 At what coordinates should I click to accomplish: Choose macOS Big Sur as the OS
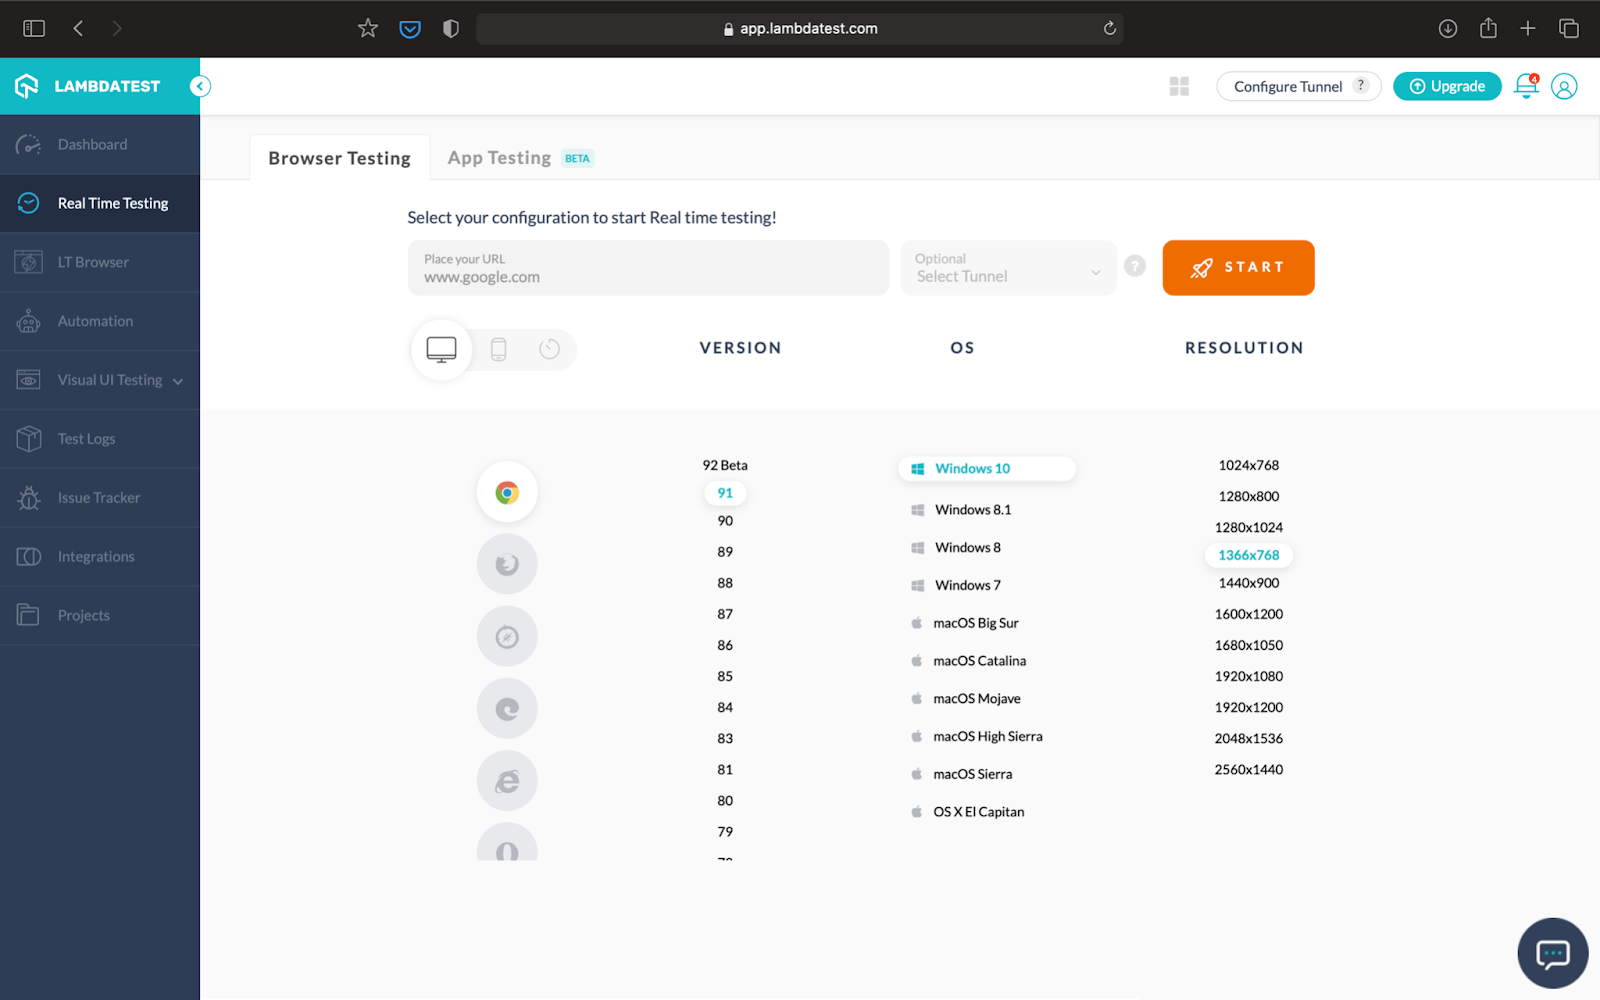[x=975, y=623]
